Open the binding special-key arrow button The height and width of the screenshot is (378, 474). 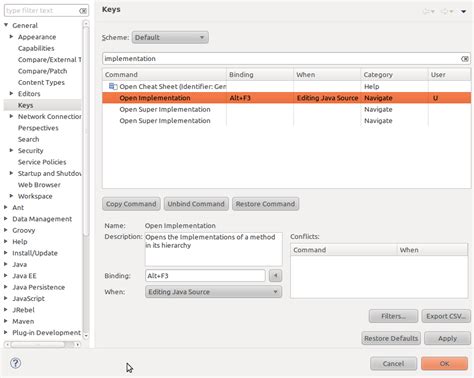[275, 276]
